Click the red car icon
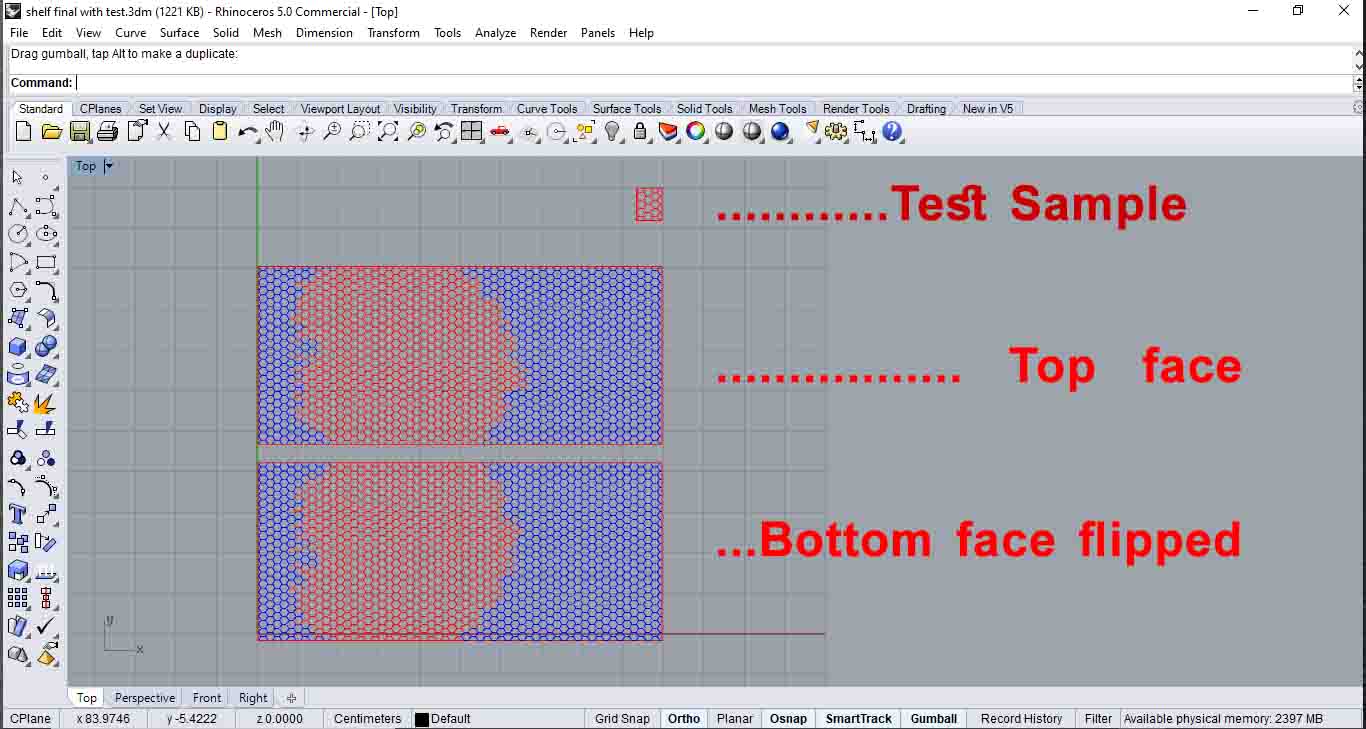This screenshot has height=729, width=1366. click(500, 131)
